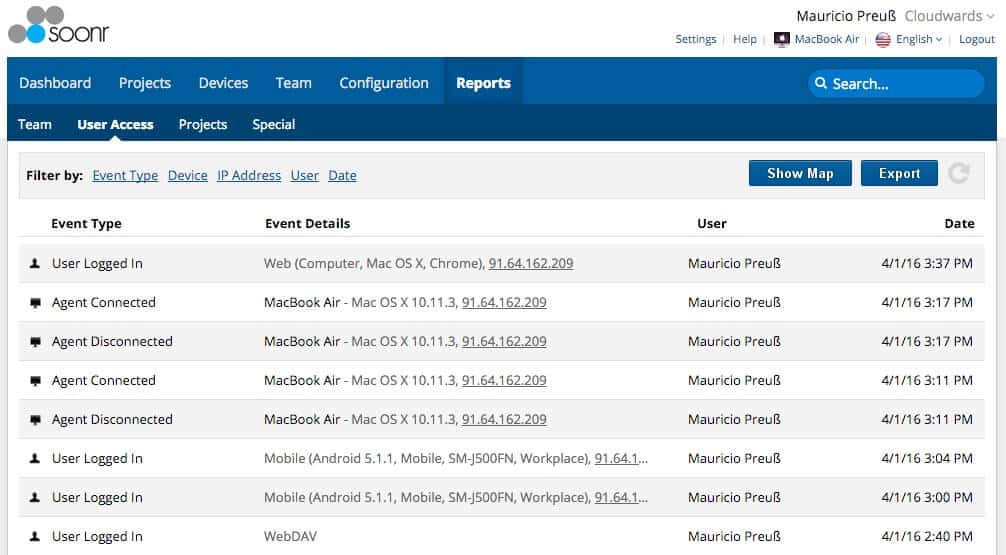1006x555 pixels.
Task: Filter by Device
Action: (187, 175)
